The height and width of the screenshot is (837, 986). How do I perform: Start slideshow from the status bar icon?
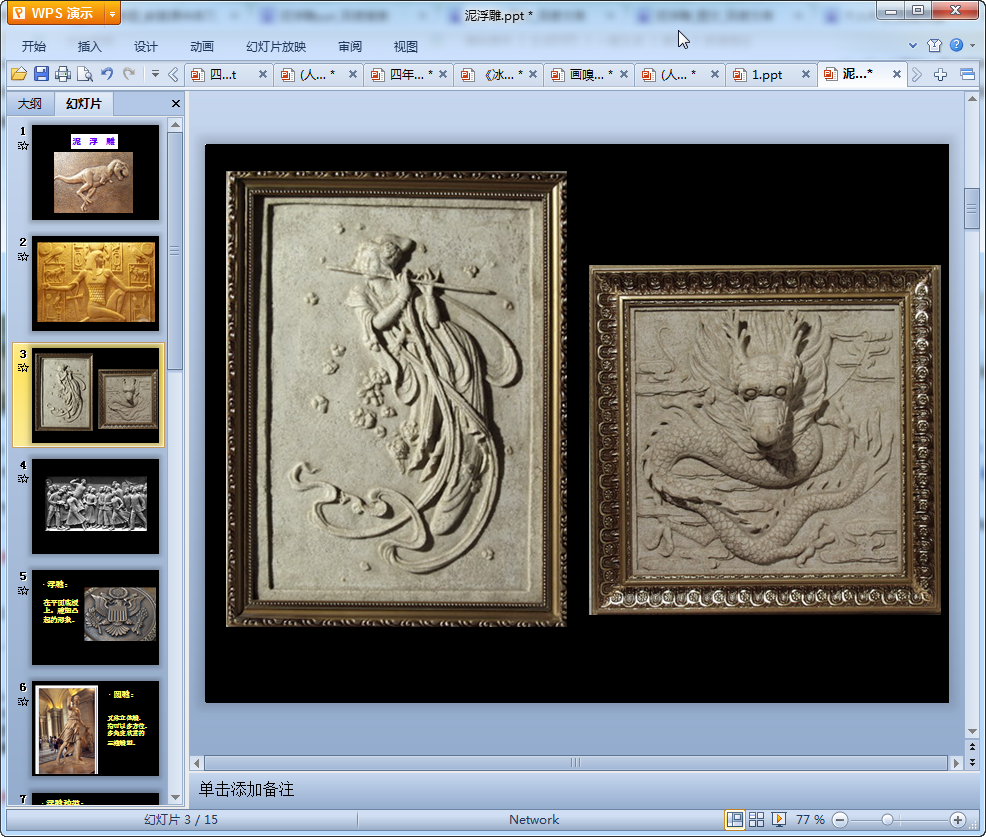[779, 820]
